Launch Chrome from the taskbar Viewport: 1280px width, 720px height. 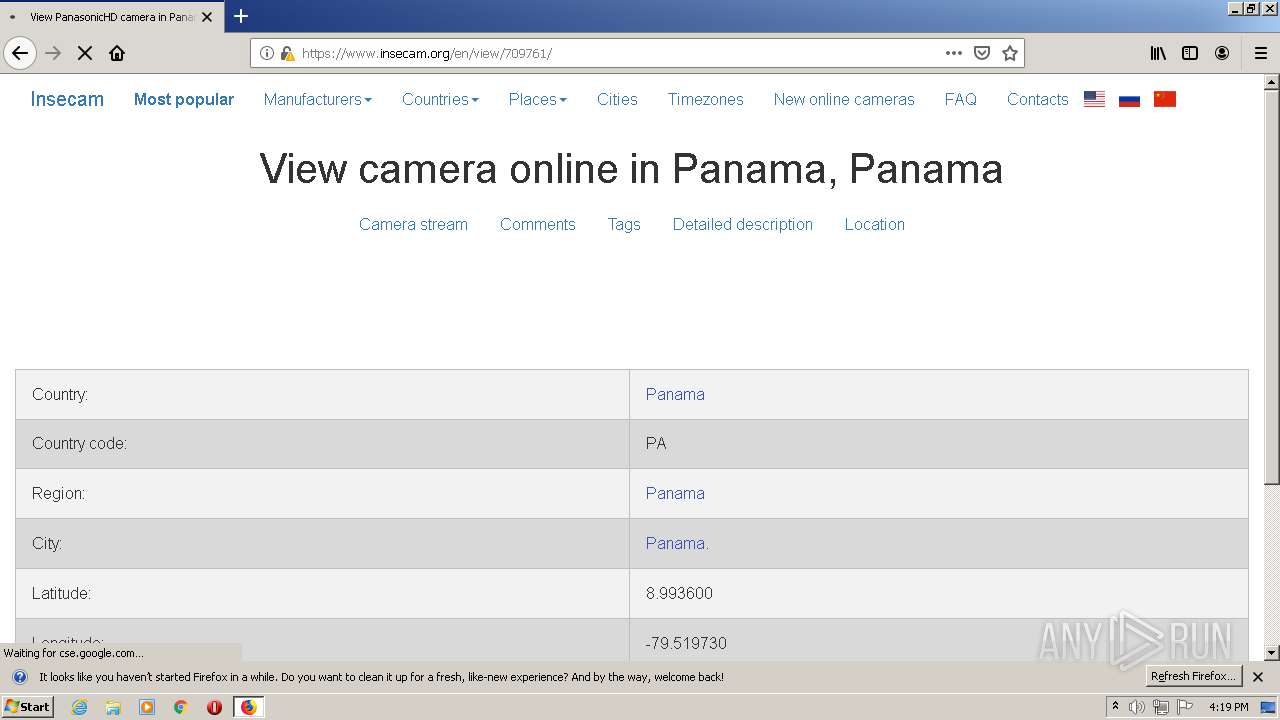tap(181, 707)
